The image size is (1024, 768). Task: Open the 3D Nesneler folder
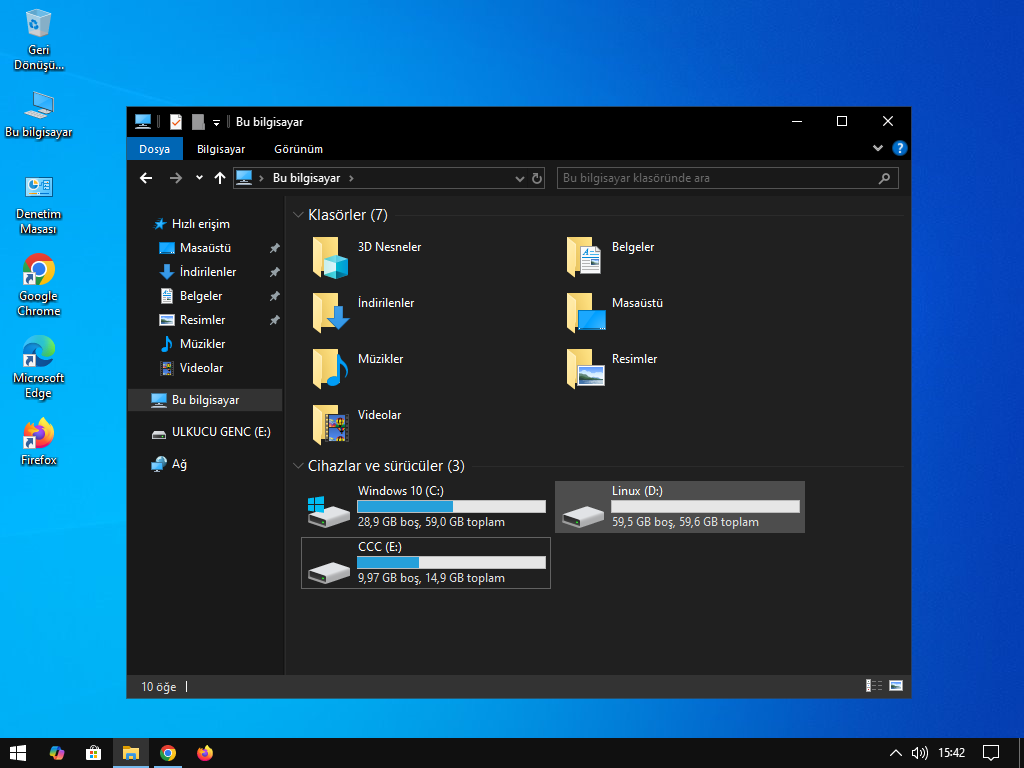(x=330, y=257)
